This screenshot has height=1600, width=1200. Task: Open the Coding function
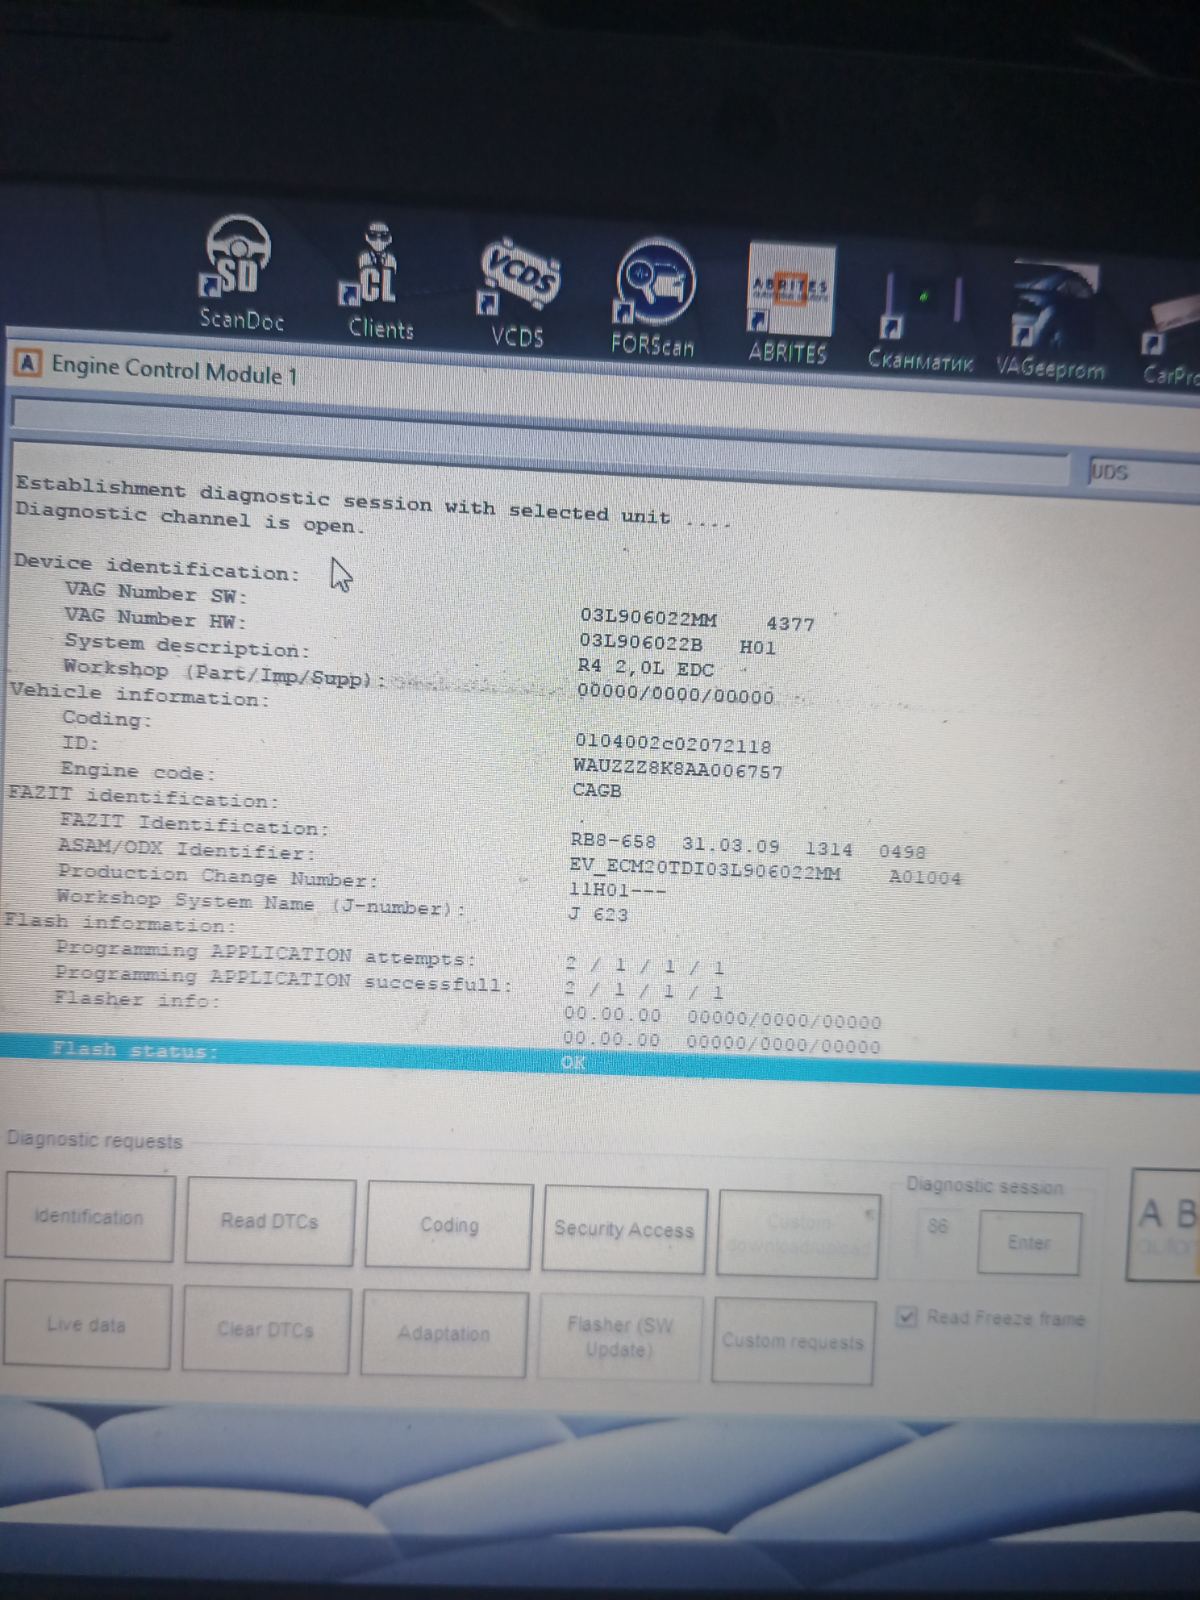[448, 1225]
